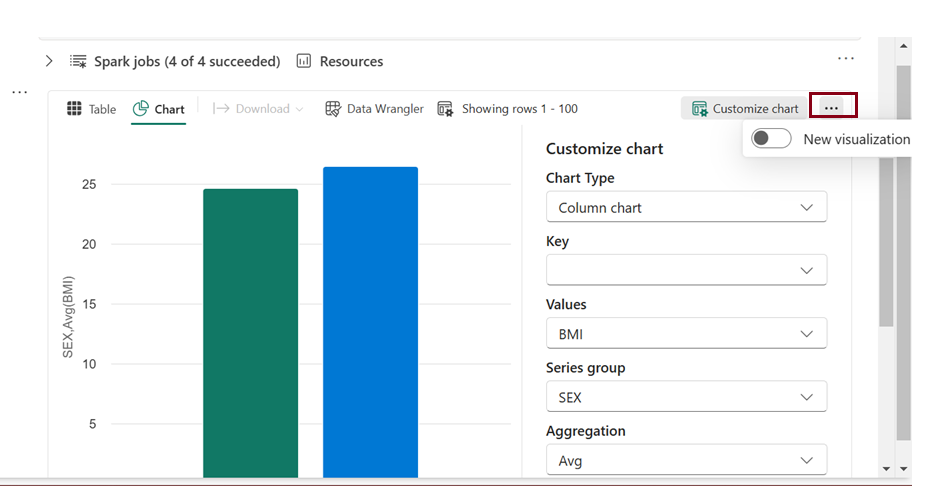Open the Series group dropdown showing SEX
The width and height of the screenshot is (930, 486).
coord(686,397)
